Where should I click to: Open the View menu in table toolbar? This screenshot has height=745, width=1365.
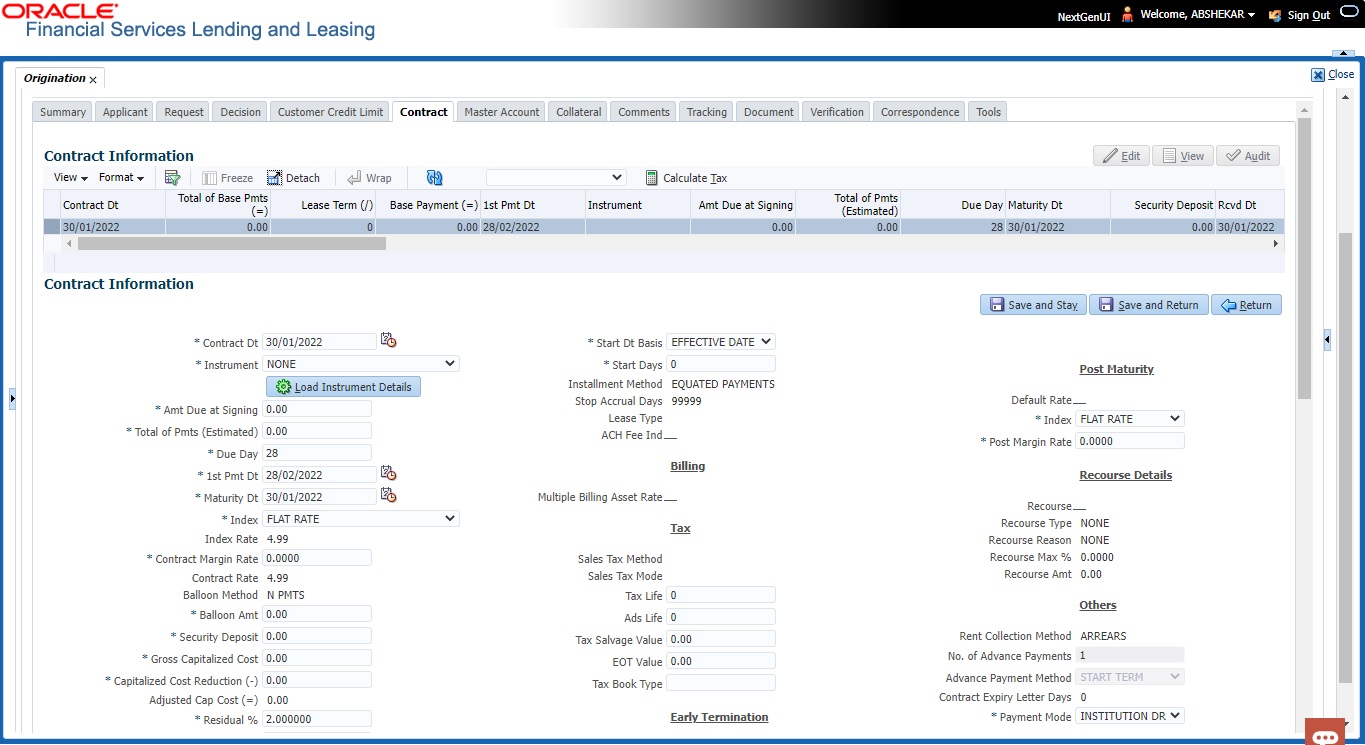[70, 178]
